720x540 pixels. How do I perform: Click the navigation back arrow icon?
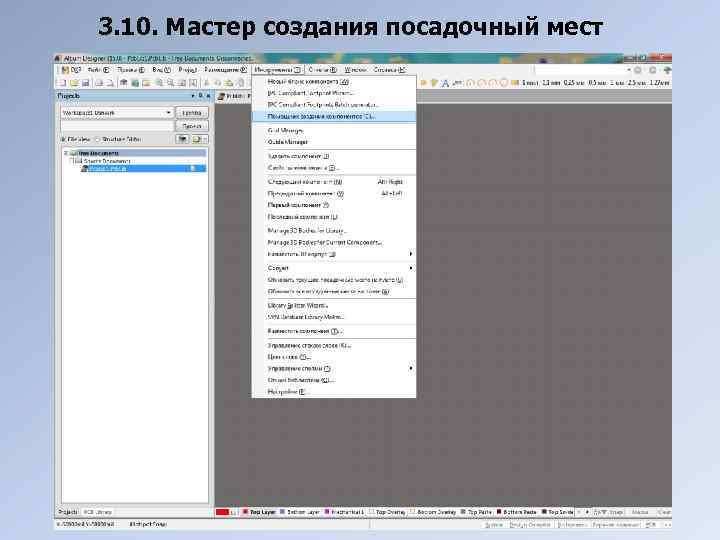[x=638, y=70]
